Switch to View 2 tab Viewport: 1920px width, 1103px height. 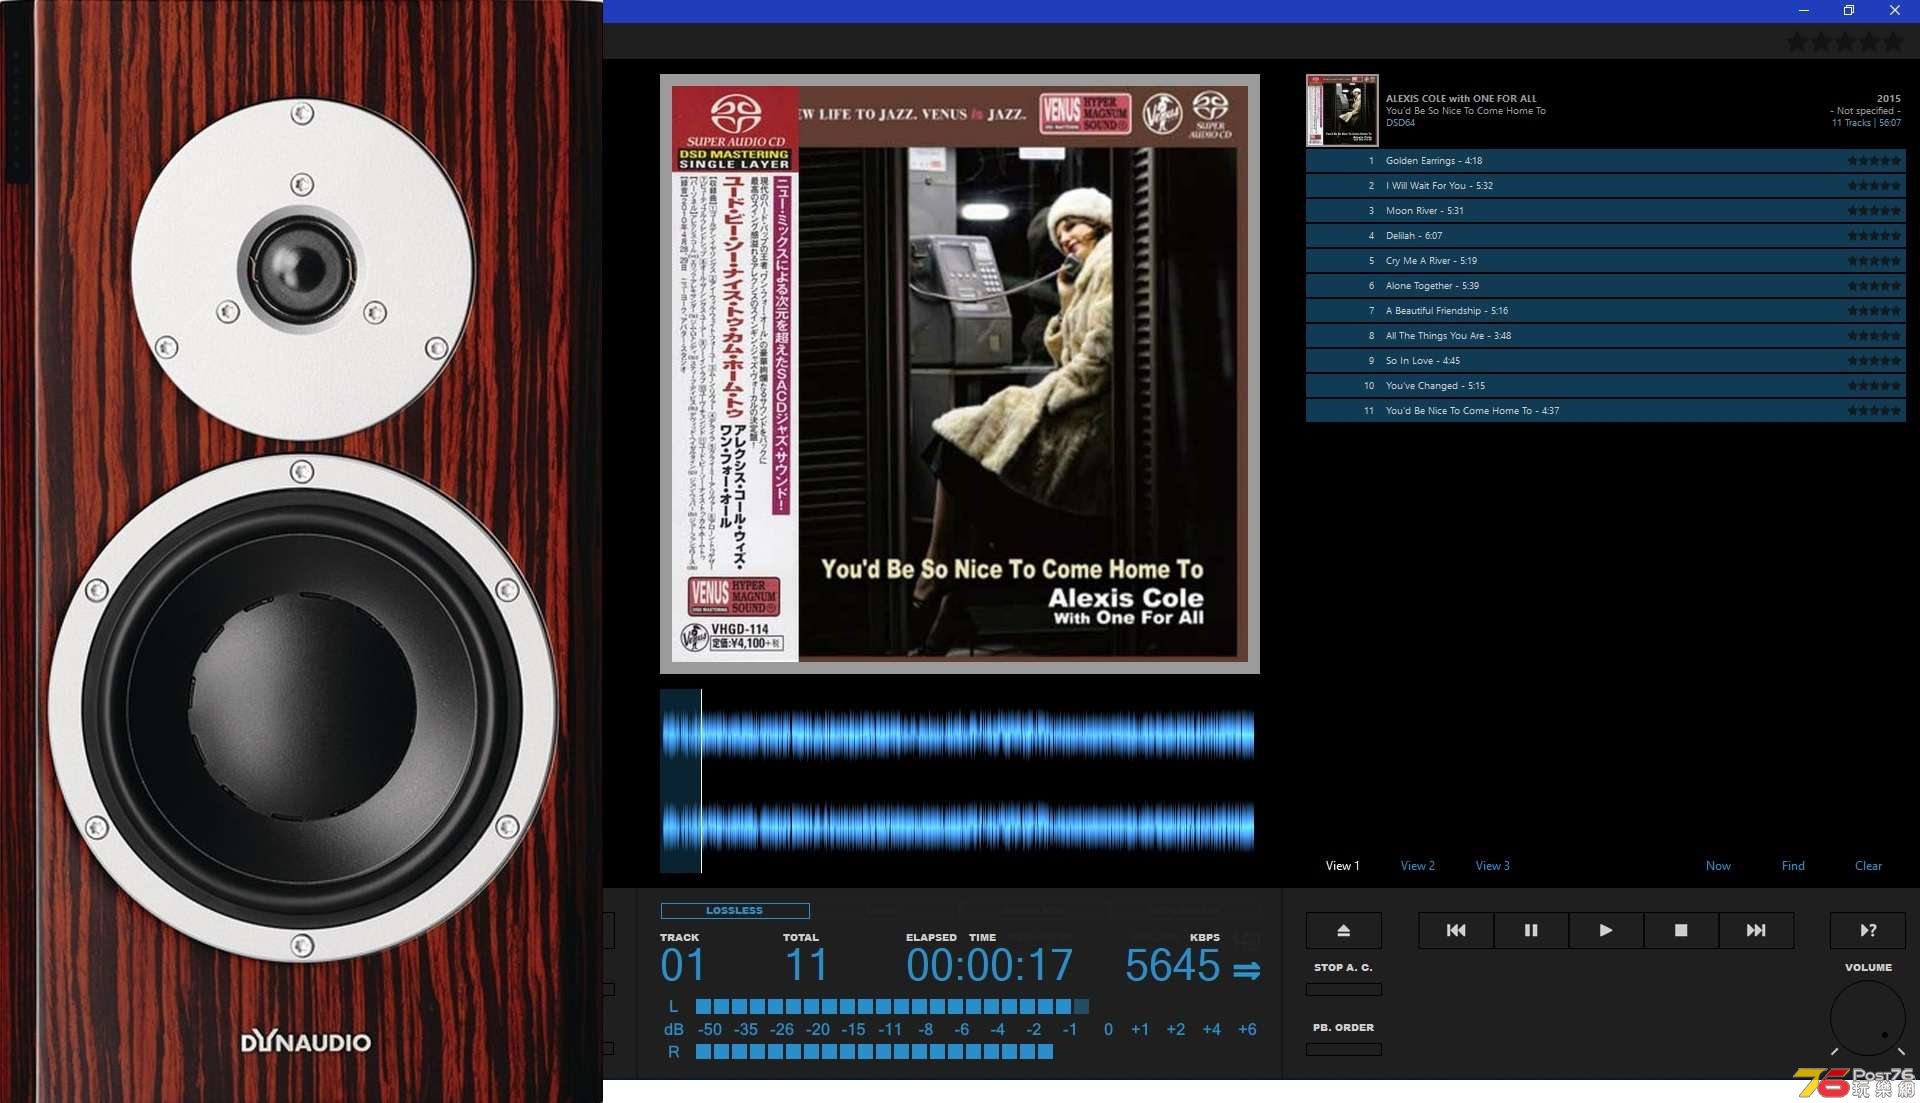(1417, 866)
